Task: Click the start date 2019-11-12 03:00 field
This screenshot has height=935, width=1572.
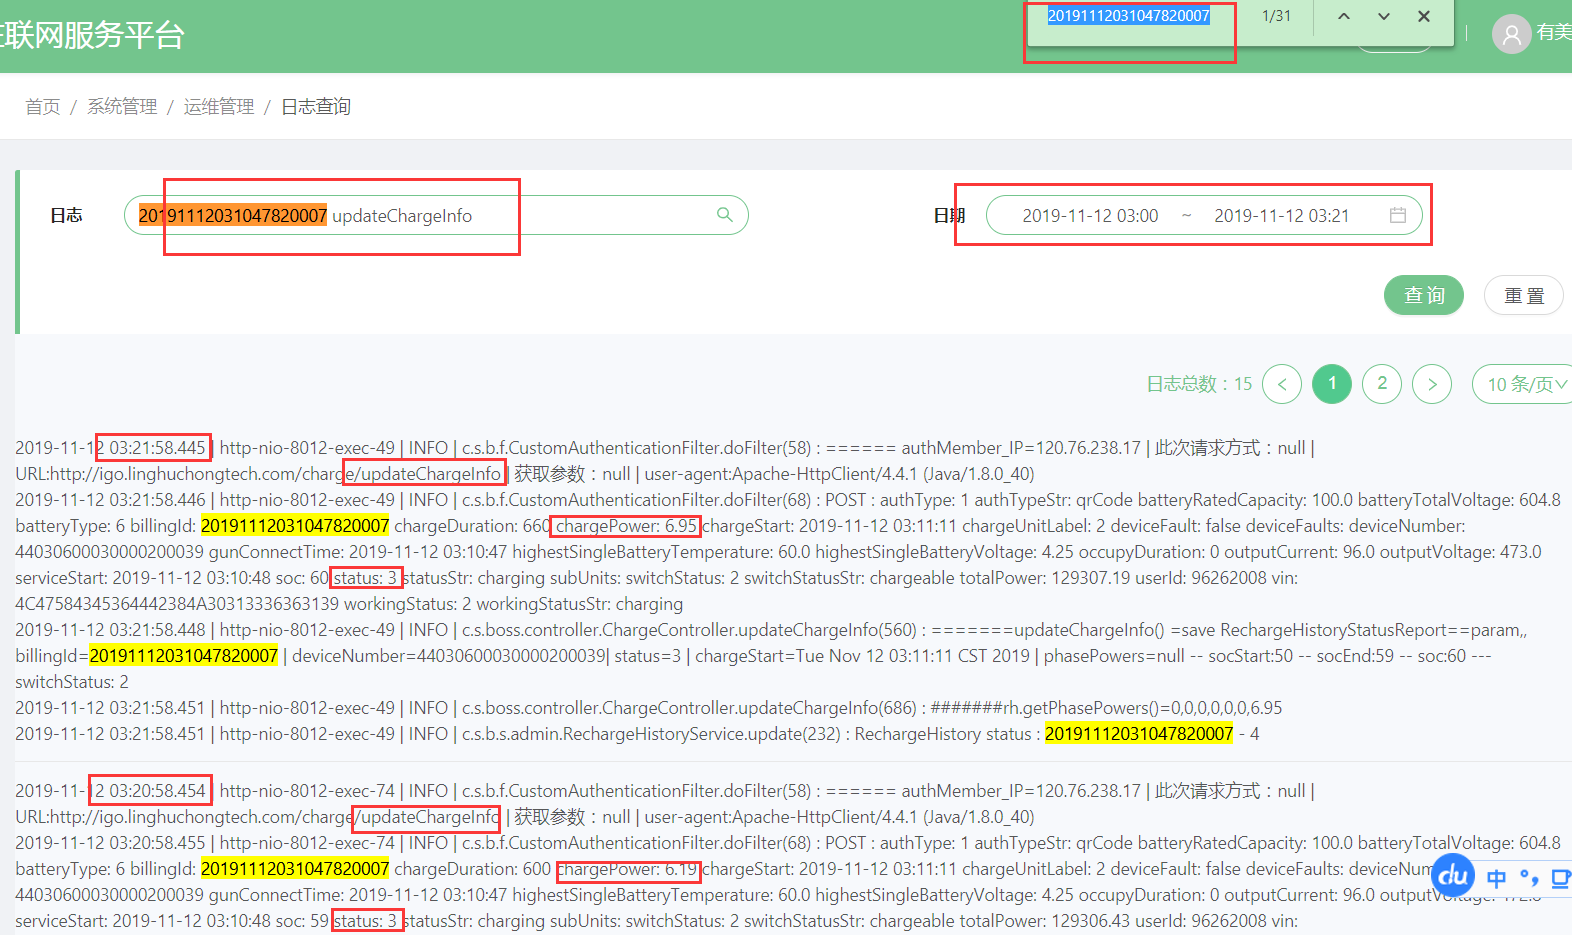Action: pyautogui.click(x=1090, y=216)
